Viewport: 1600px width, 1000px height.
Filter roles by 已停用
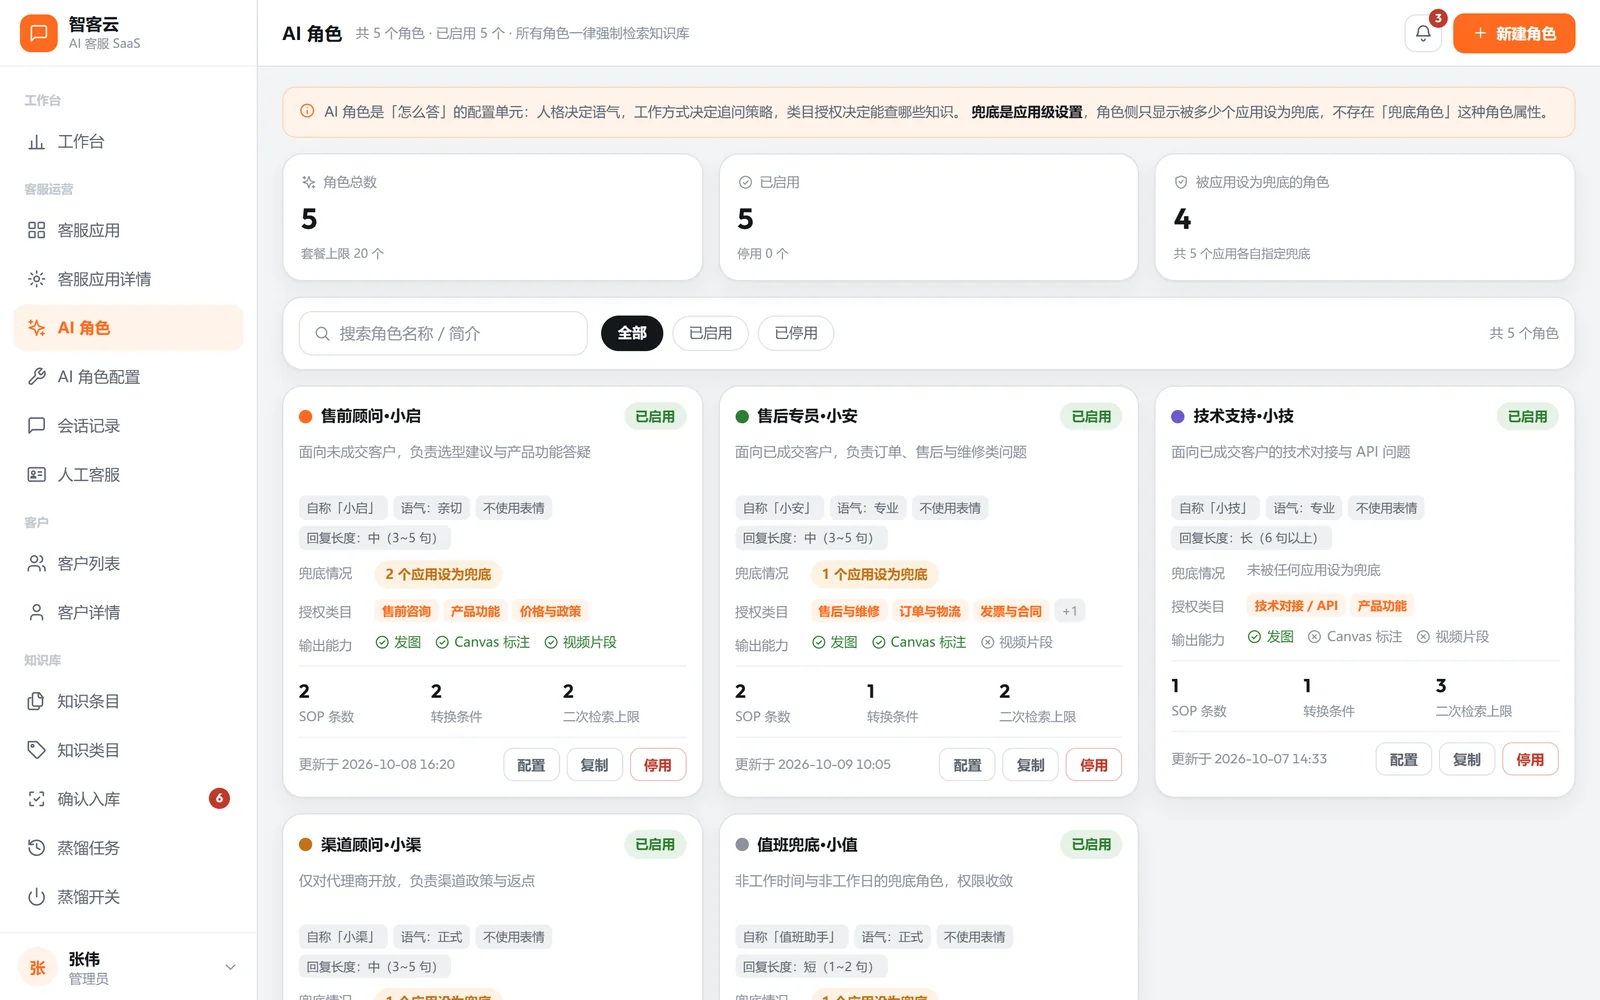tap(796, 333)
